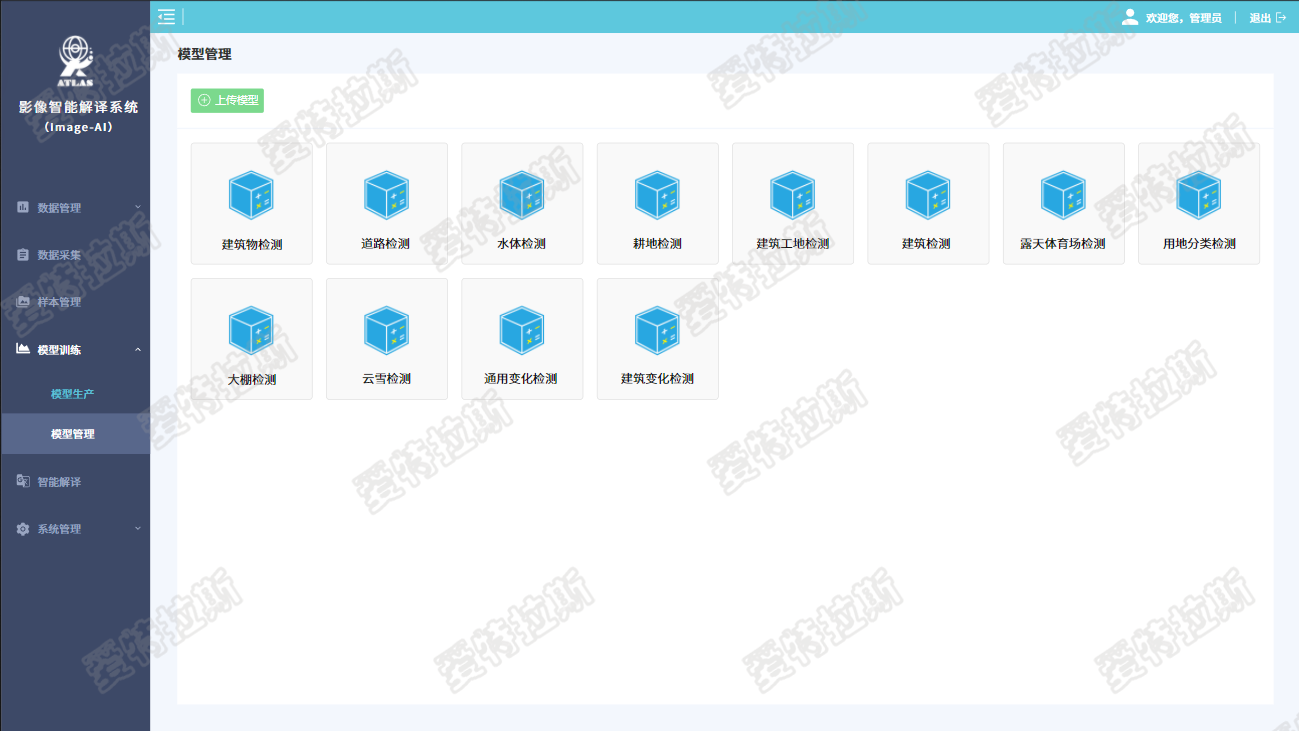The width and height of the screenshot is (1299, 731).
Task: Select the 水体检测 model cube icon
Action: 521,195
